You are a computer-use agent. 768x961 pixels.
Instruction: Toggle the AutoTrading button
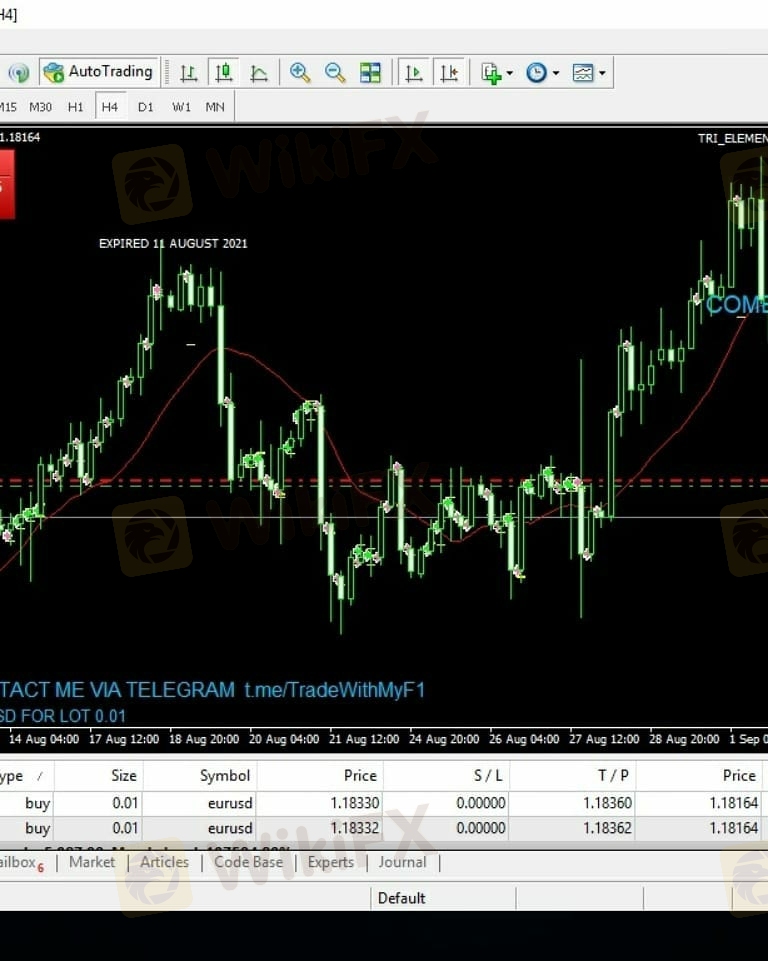pyautogui.click(x=98, y=72)
